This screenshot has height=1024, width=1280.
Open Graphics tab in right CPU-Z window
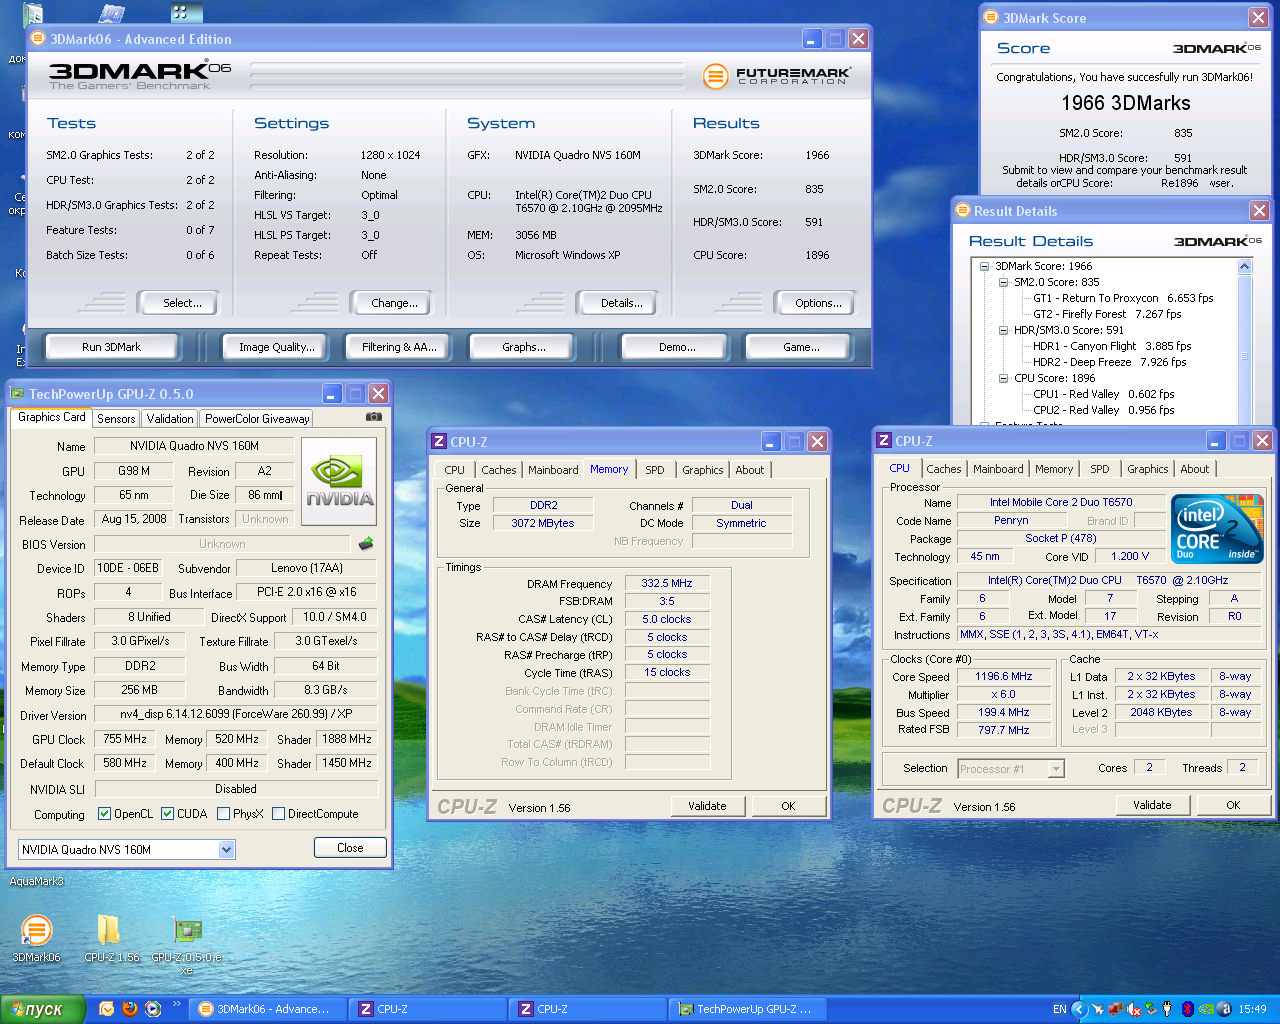(x=1148, y=469)
